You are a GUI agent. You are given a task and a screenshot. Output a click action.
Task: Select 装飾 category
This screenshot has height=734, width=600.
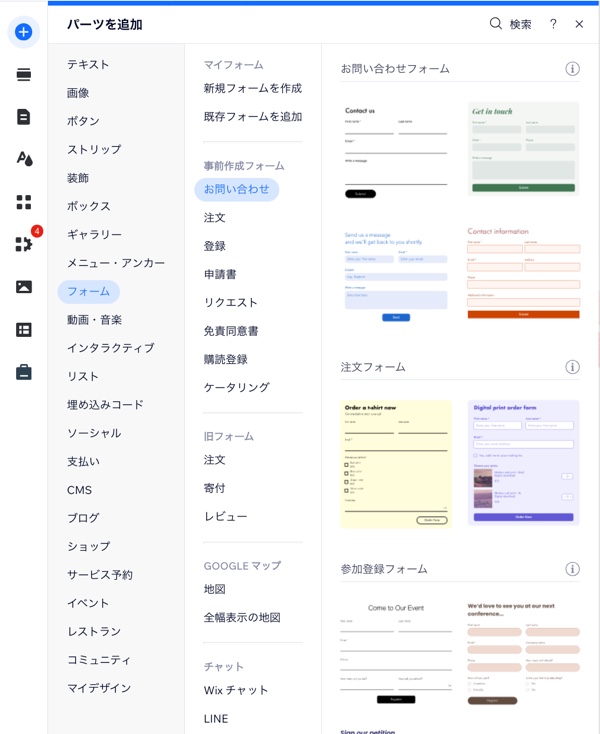click(78, 178)
